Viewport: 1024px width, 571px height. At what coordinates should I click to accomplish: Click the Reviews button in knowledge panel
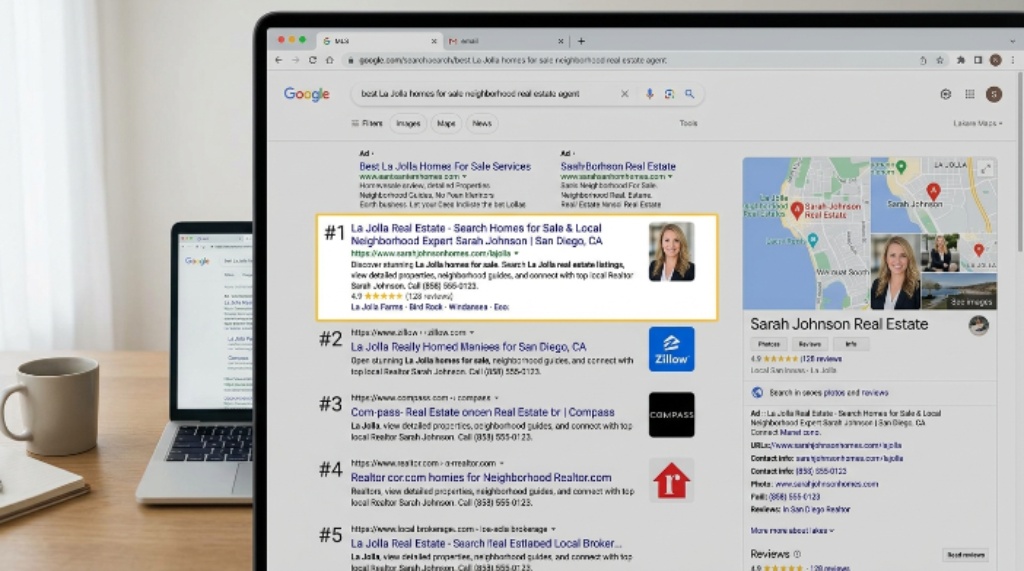click(810, 344)
